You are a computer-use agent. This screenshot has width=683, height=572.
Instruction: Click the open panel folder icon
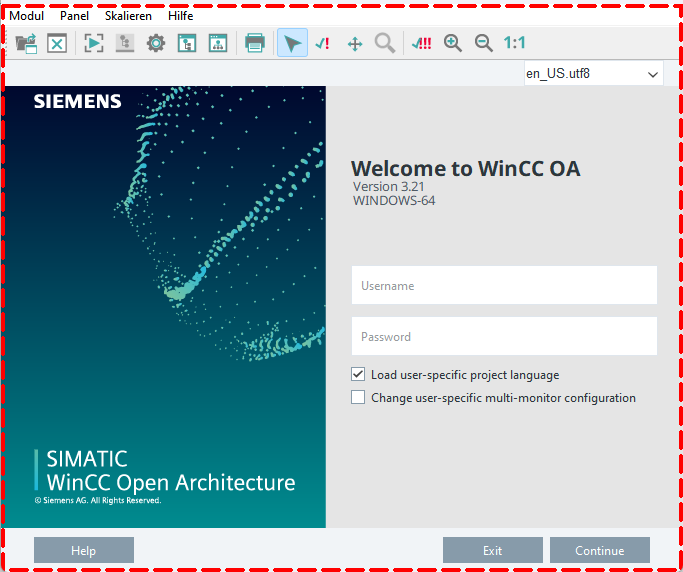coord(26,43)
